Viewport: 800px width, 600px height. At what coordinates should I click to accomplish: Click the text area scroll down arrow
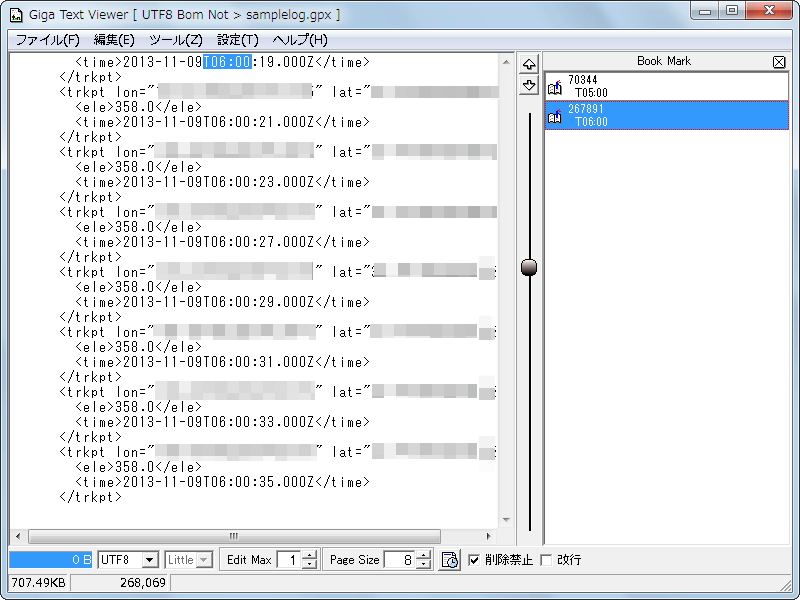pyautogui.click(x=506, y=520)
